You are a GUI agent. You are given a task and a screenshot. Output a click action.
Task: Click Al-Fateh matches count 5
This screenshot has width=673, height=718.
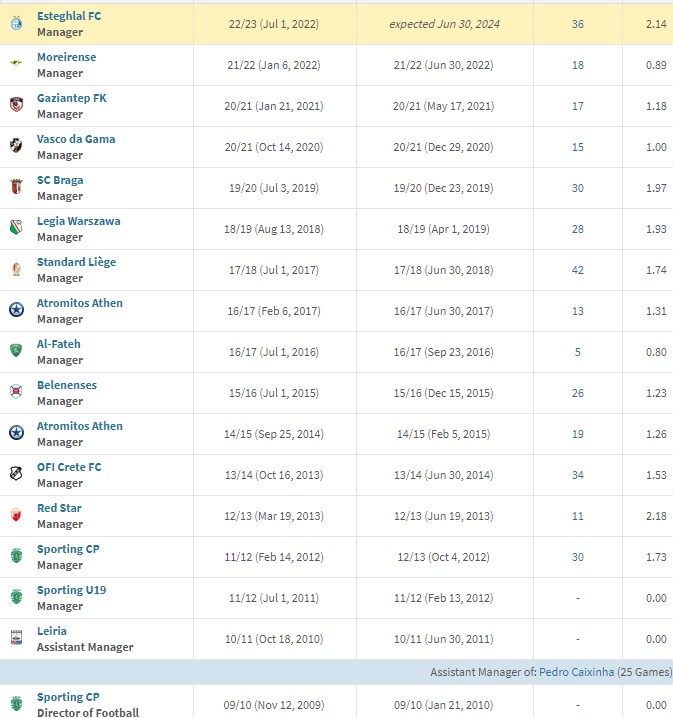click(578, 352)
